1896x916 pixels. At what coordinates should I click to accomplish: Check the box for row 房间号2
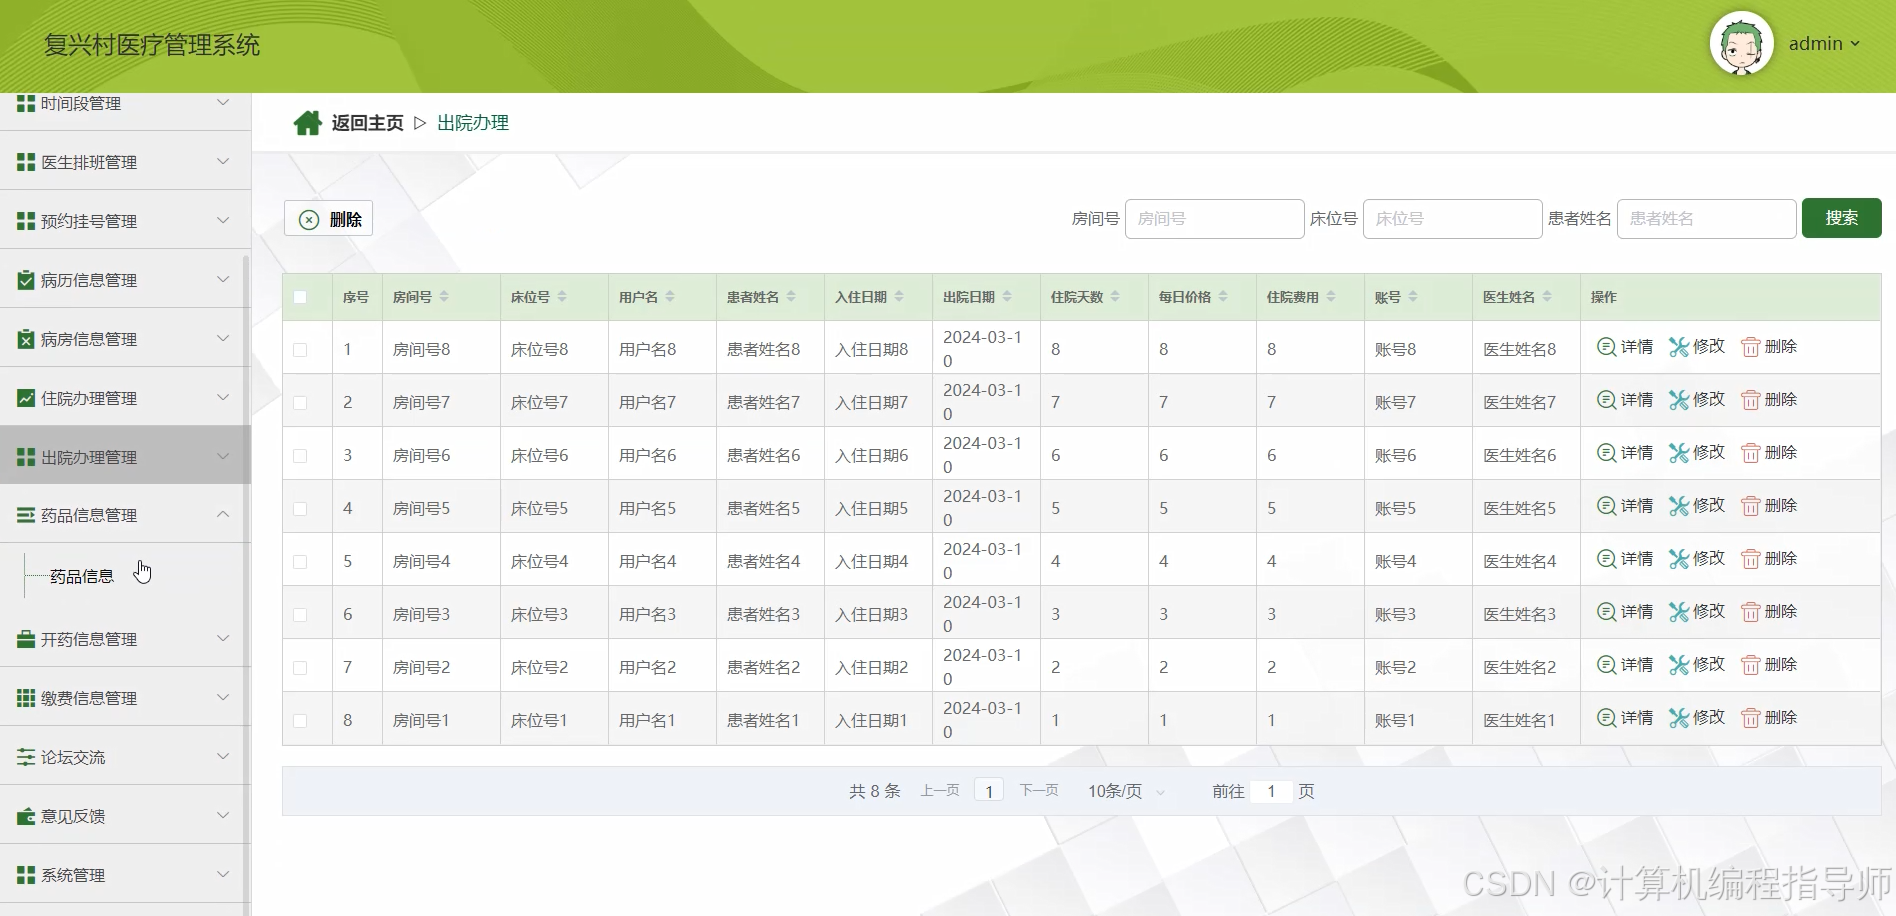click(300, 668)
